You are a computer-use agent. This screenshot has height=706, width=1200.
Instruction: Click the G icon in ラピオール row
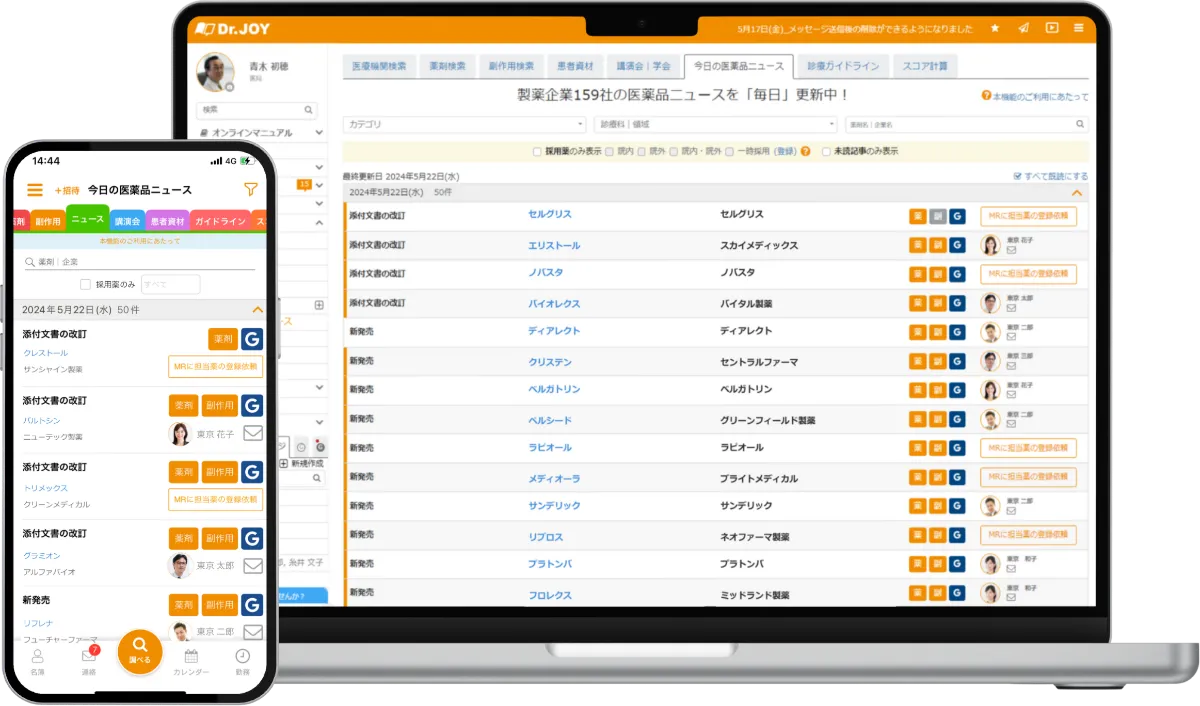(957, 448)
